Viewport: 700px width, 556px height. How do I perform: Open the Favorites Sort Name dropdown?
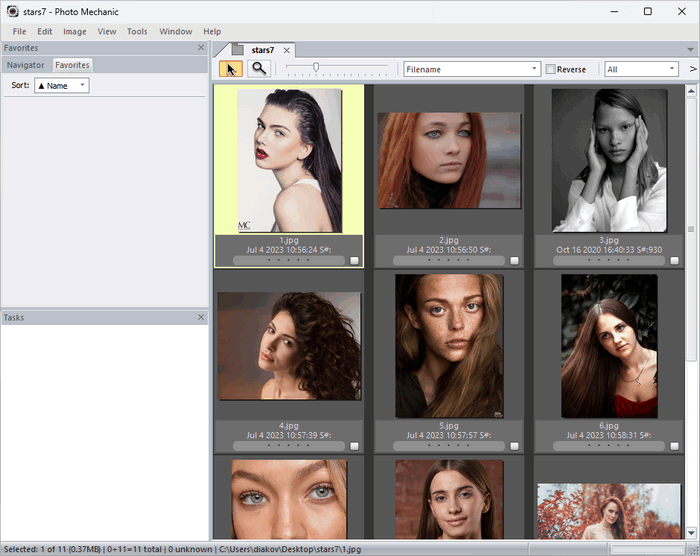(62, 86)
